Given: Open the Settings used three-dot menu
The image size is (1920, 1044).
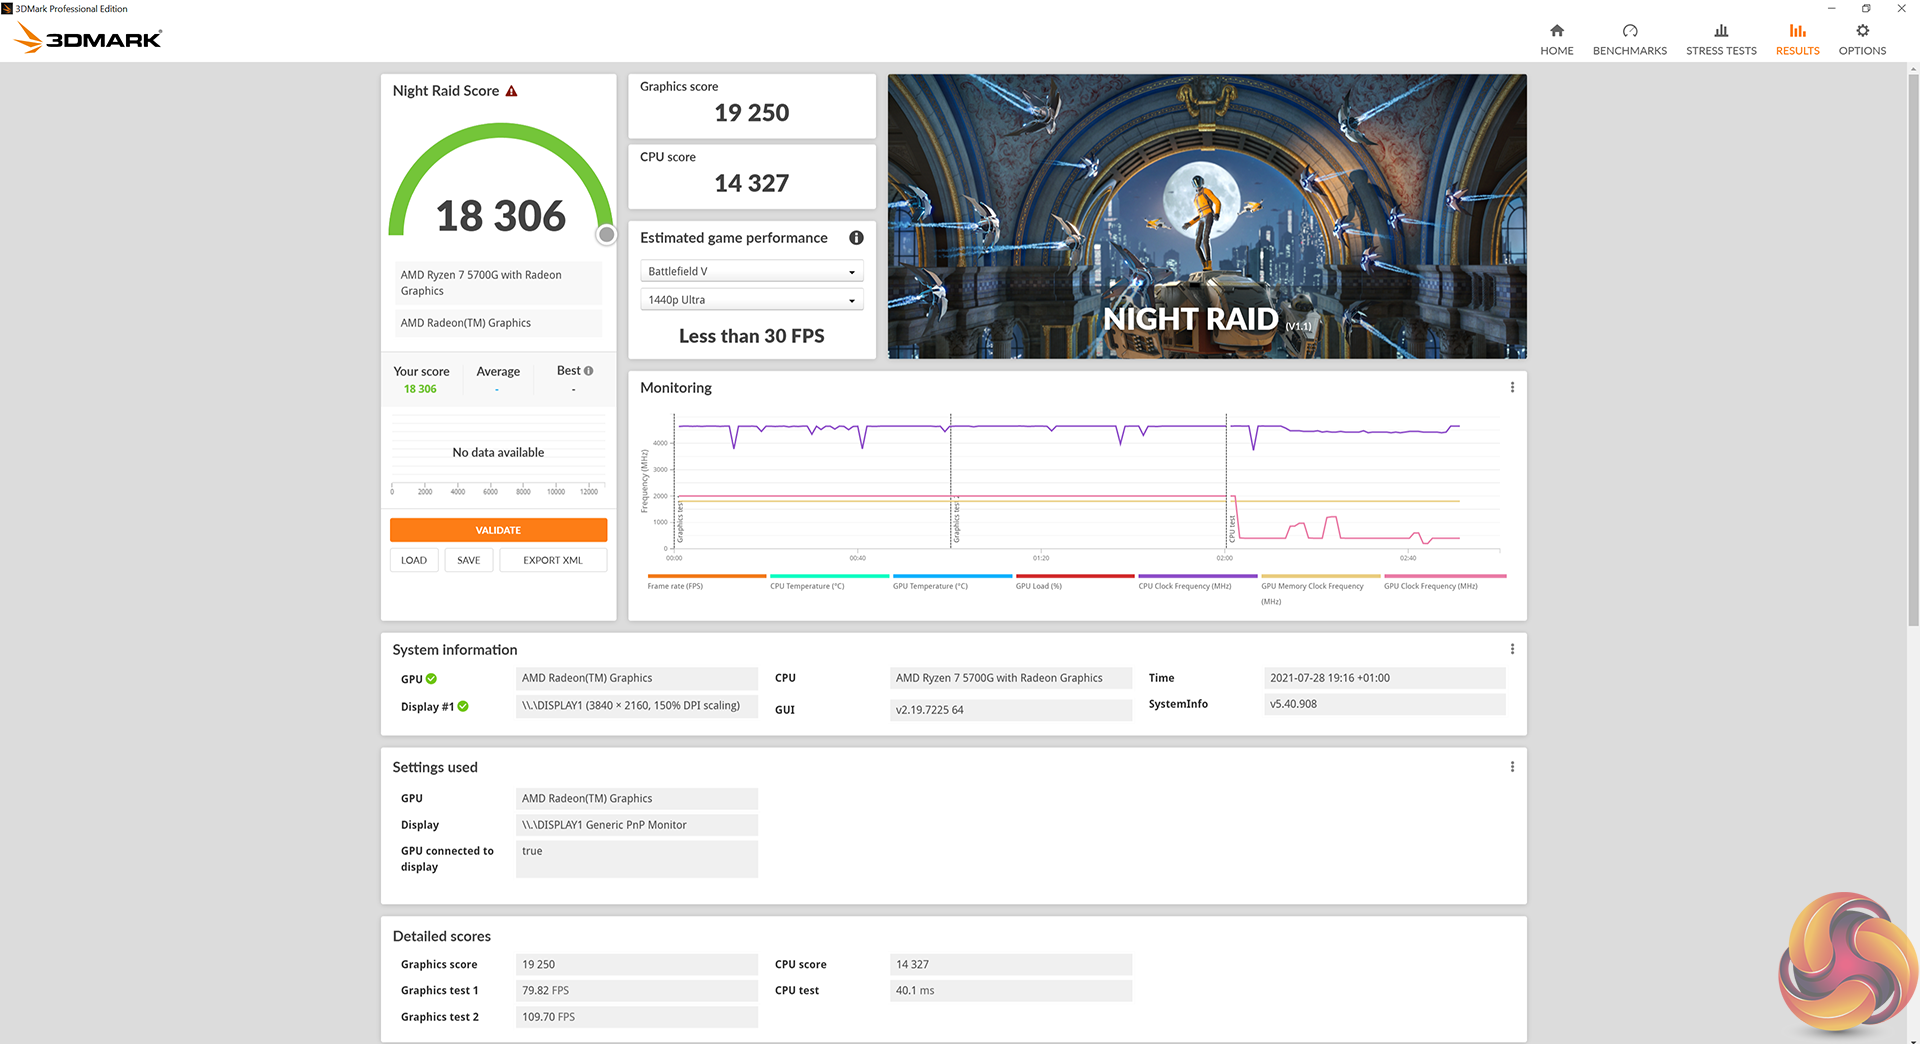Looking at the screenshot, I should pyautogui.click(x=1512, y=767).
